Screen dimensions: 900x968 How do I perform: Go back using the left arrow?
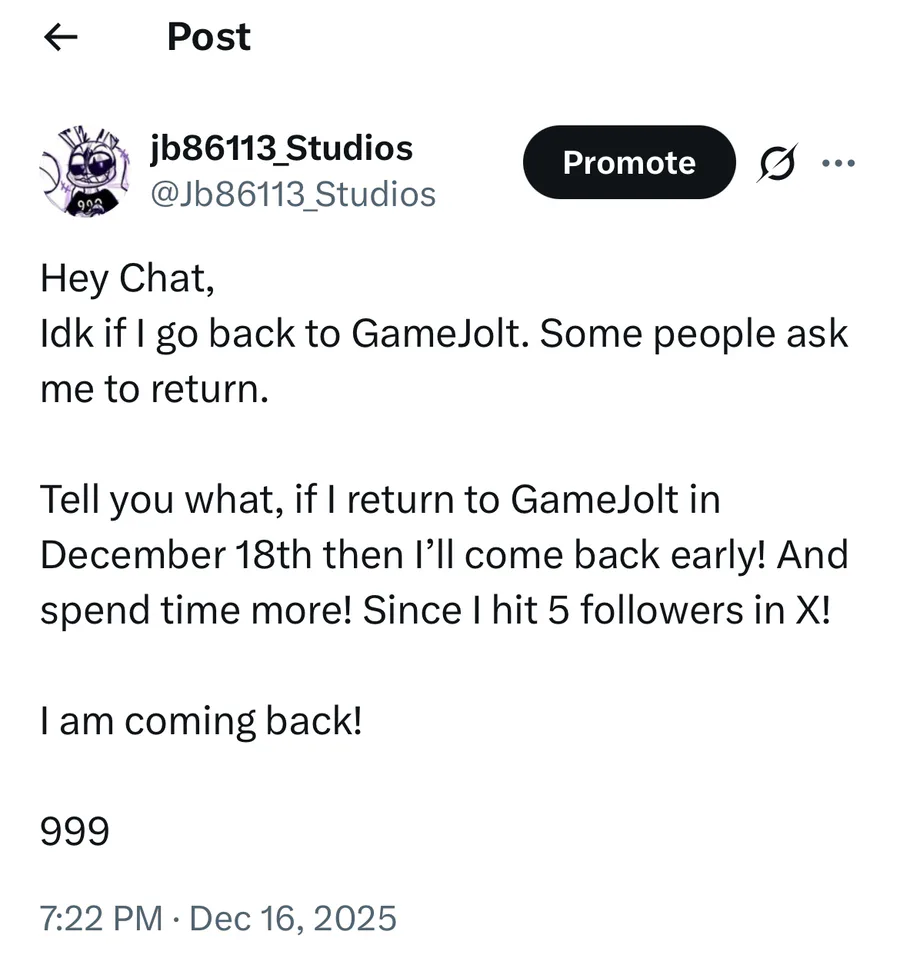tap(62, 38)
